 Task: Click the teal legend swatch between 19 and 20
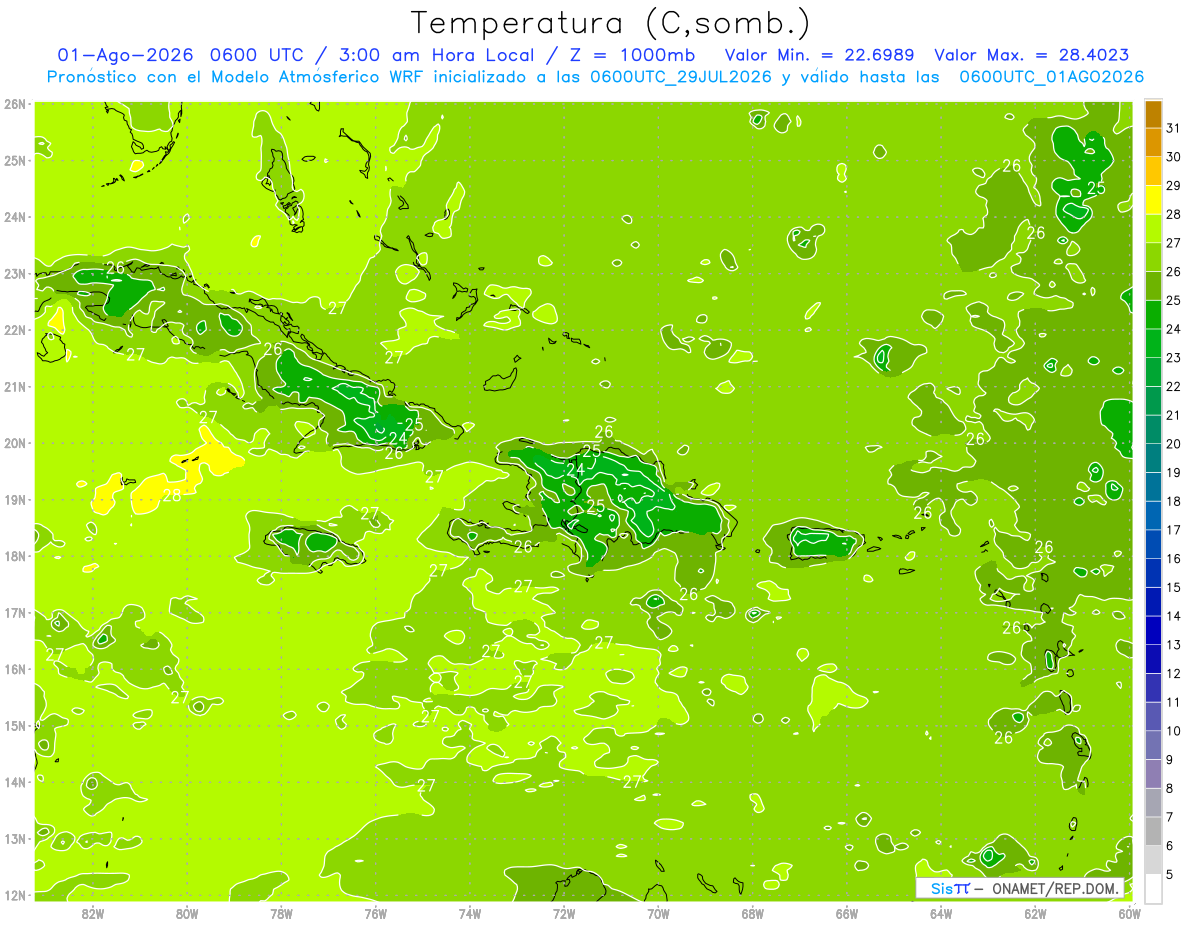click(1153, 458)
